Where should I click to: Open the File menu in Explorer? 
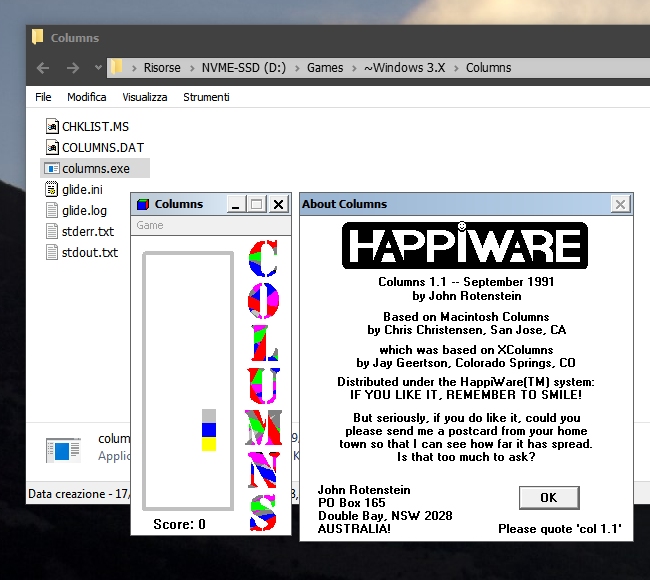[43, 97]
